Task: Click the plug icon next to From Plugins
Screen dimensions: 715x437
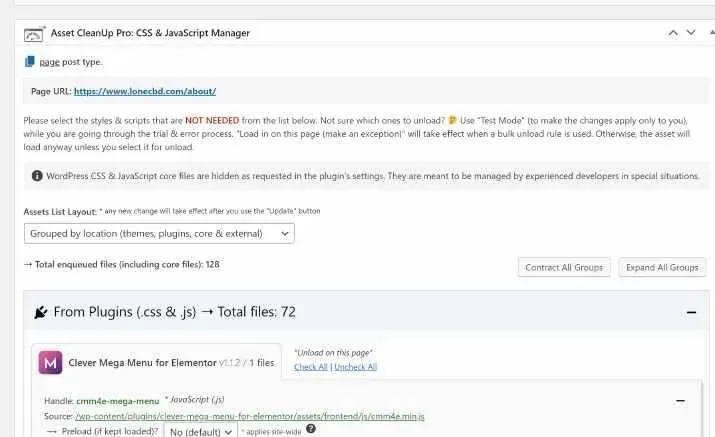Action: (41, 312)
